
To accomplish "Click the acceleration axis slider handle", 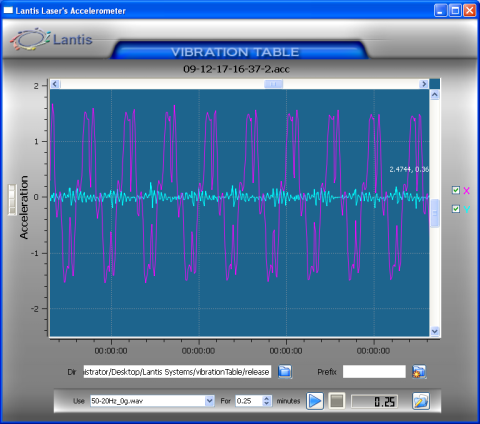I will point(12,200).
